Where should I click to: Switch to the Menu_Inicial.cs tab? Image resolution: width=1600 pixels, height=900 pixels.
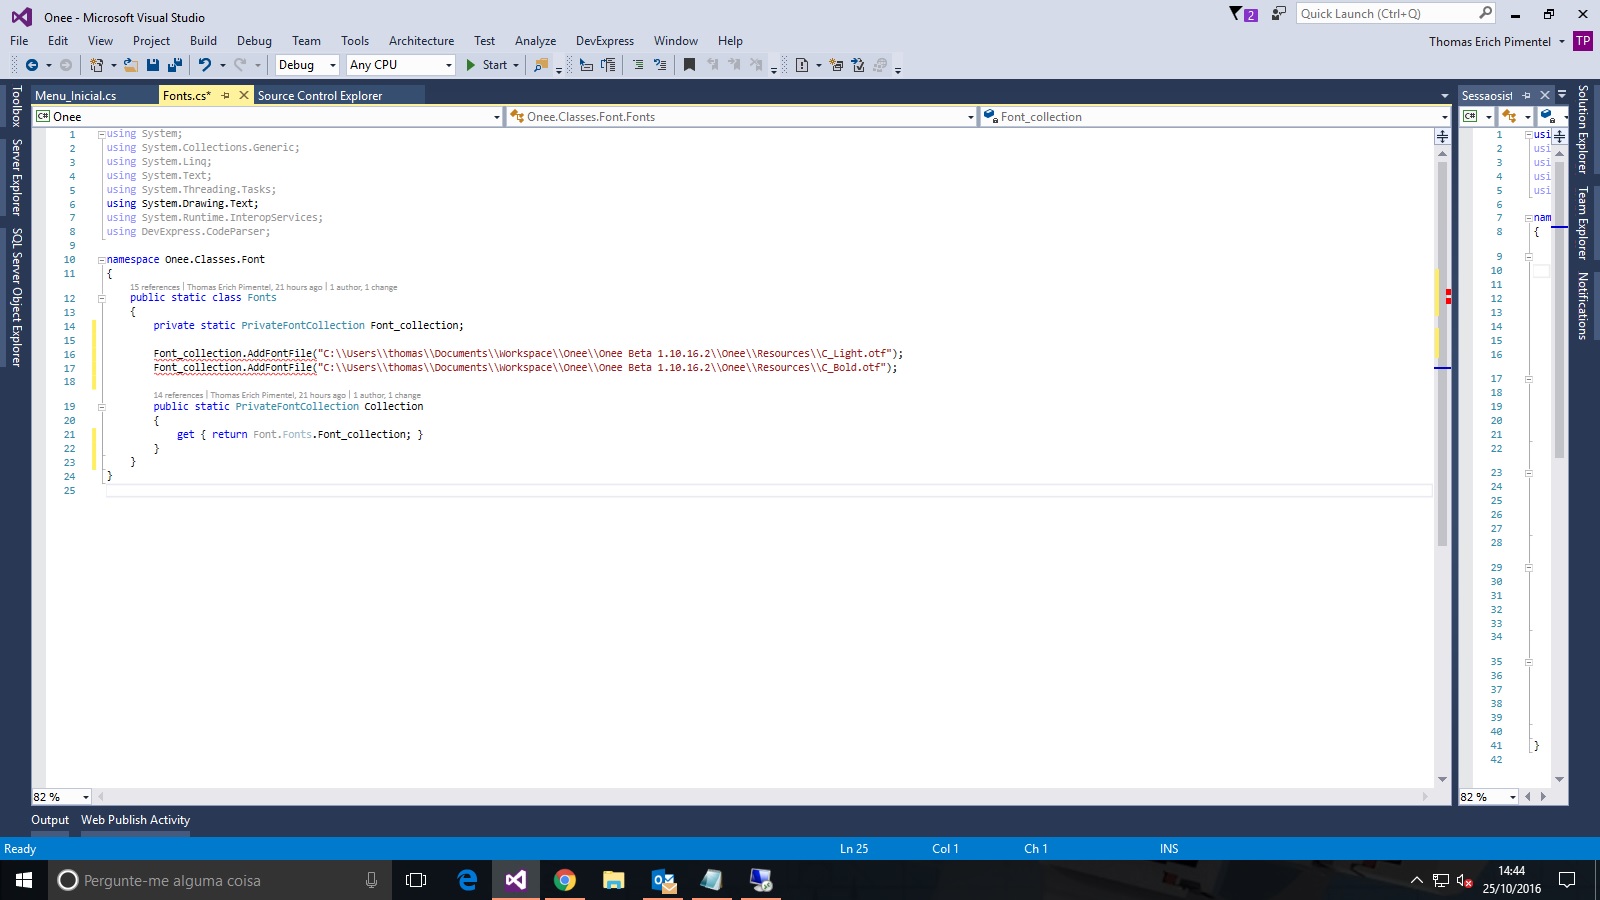tap(76, 96)
